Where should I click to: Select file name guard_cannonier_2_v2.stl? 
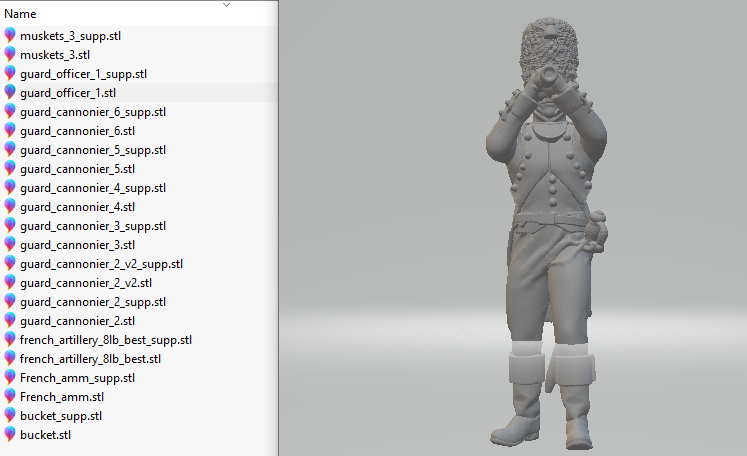pyautogui.click(x=86, y=284)
